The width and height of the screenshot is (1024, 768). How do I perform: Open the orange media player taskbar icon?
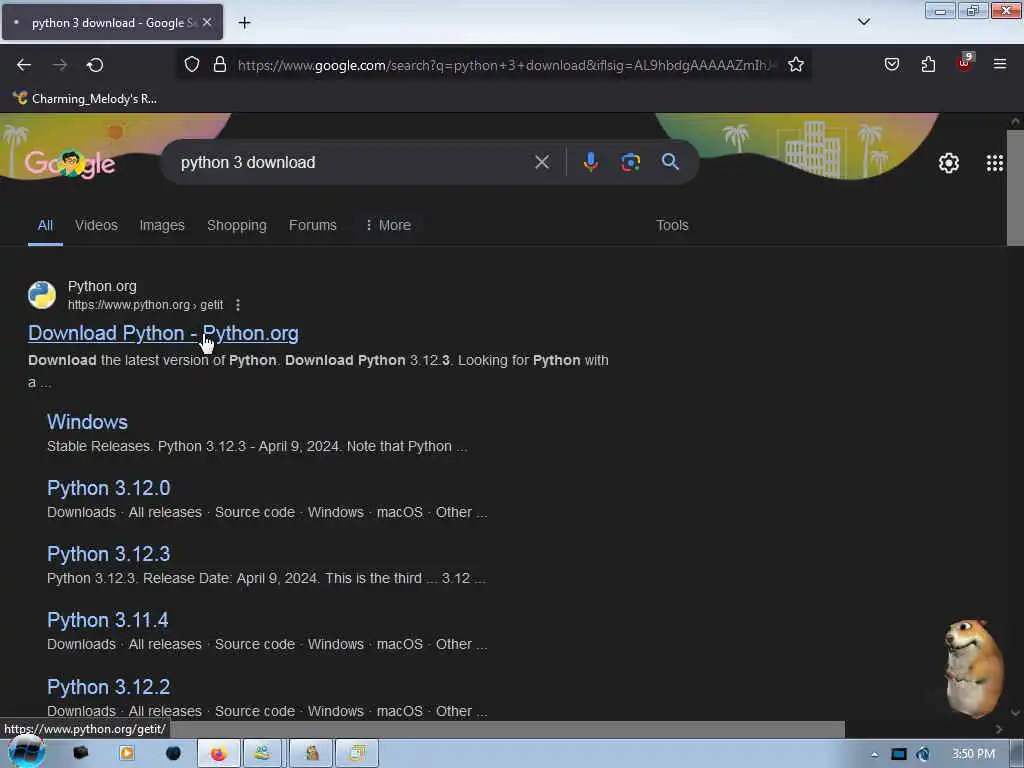coord(127,753)
